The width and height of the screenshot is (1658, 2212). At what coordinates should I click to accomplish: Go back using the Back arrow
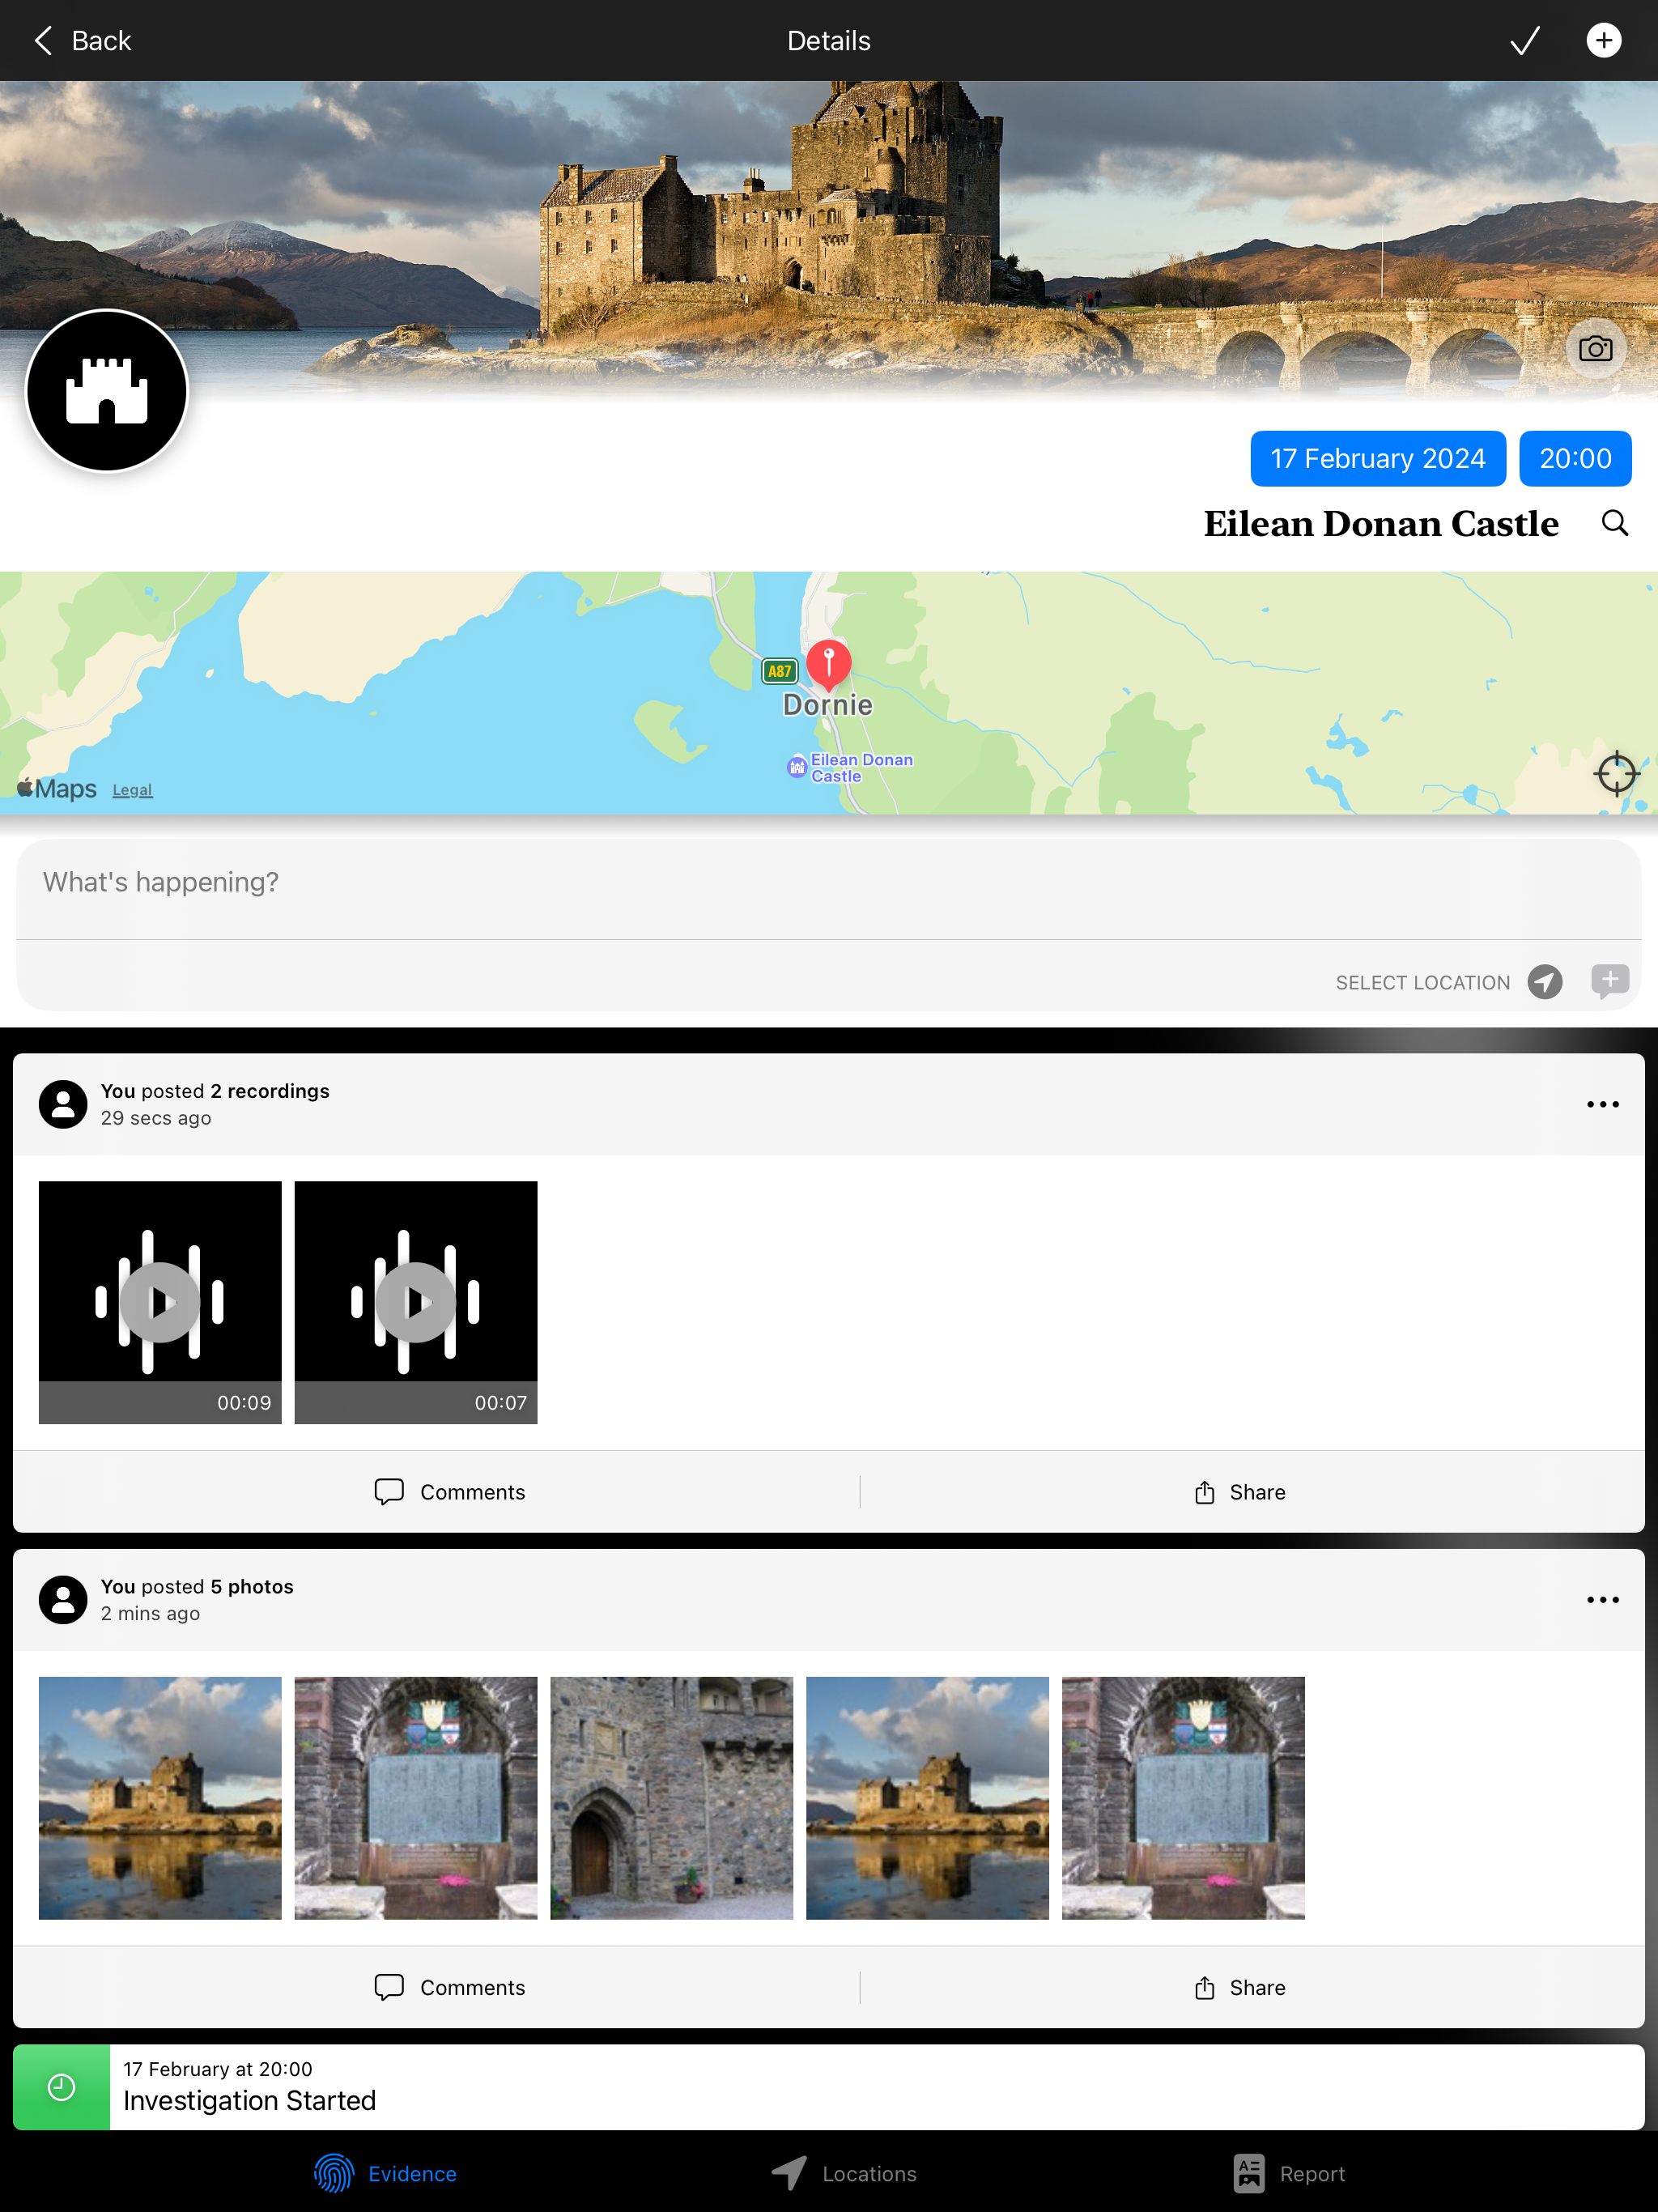82,41
